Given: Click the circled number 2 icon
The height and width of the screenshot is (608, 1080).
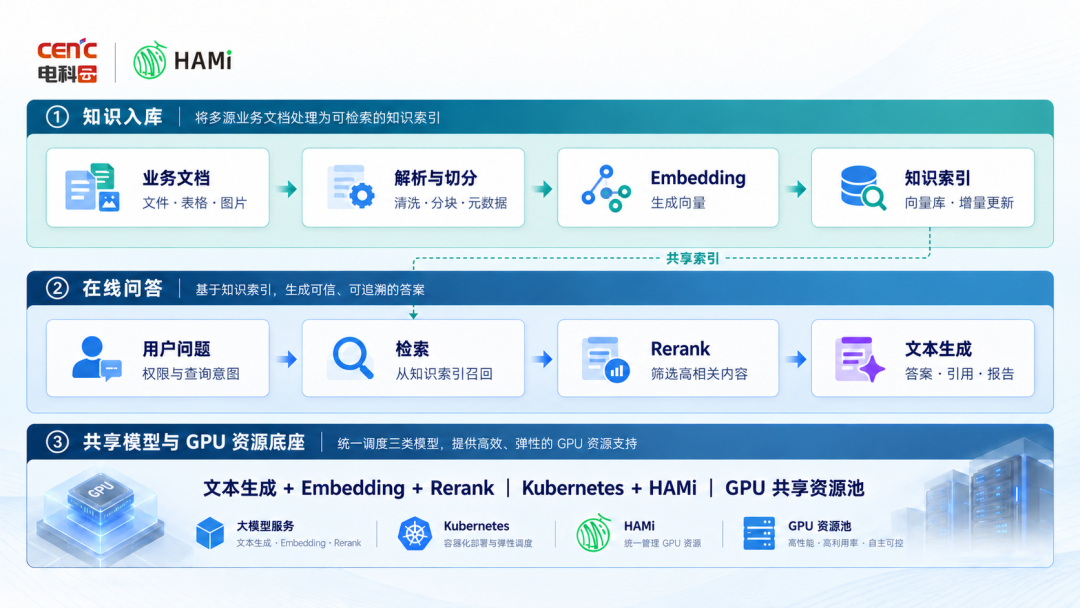Looking at the screenshot, I should pyautogui.click(x=57, y=288).
